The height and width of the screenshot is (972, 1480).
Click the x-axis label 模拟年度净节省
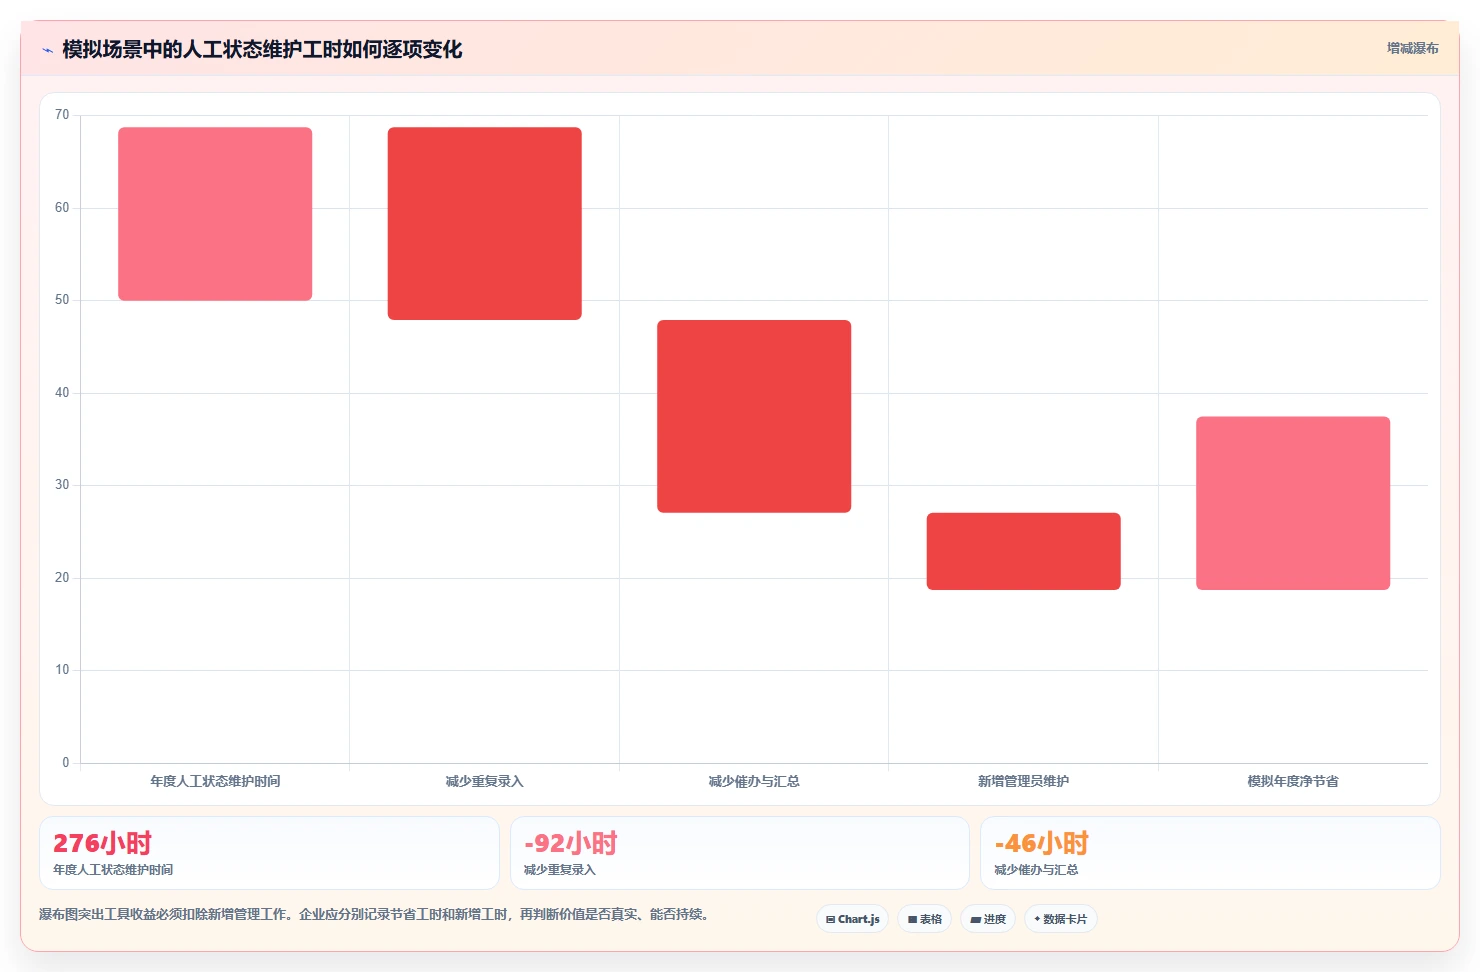1293,781
